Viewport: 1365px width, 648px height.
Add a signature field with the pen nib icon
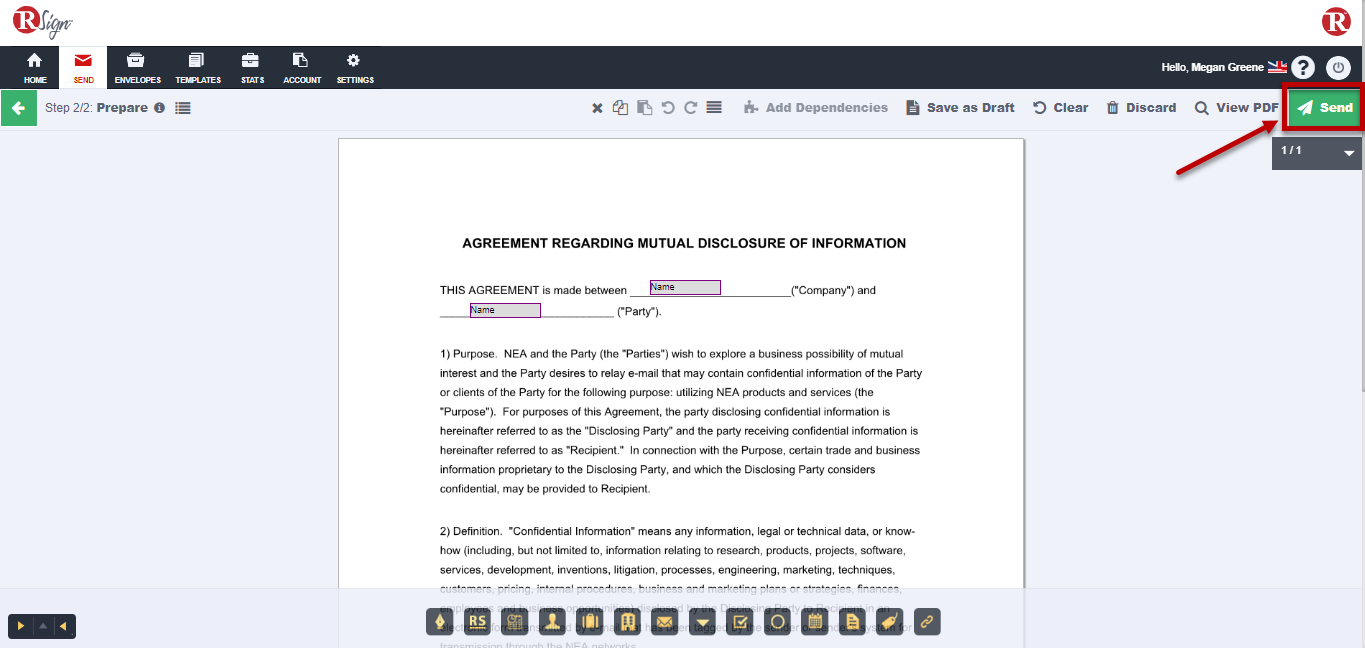pos(440,622)
